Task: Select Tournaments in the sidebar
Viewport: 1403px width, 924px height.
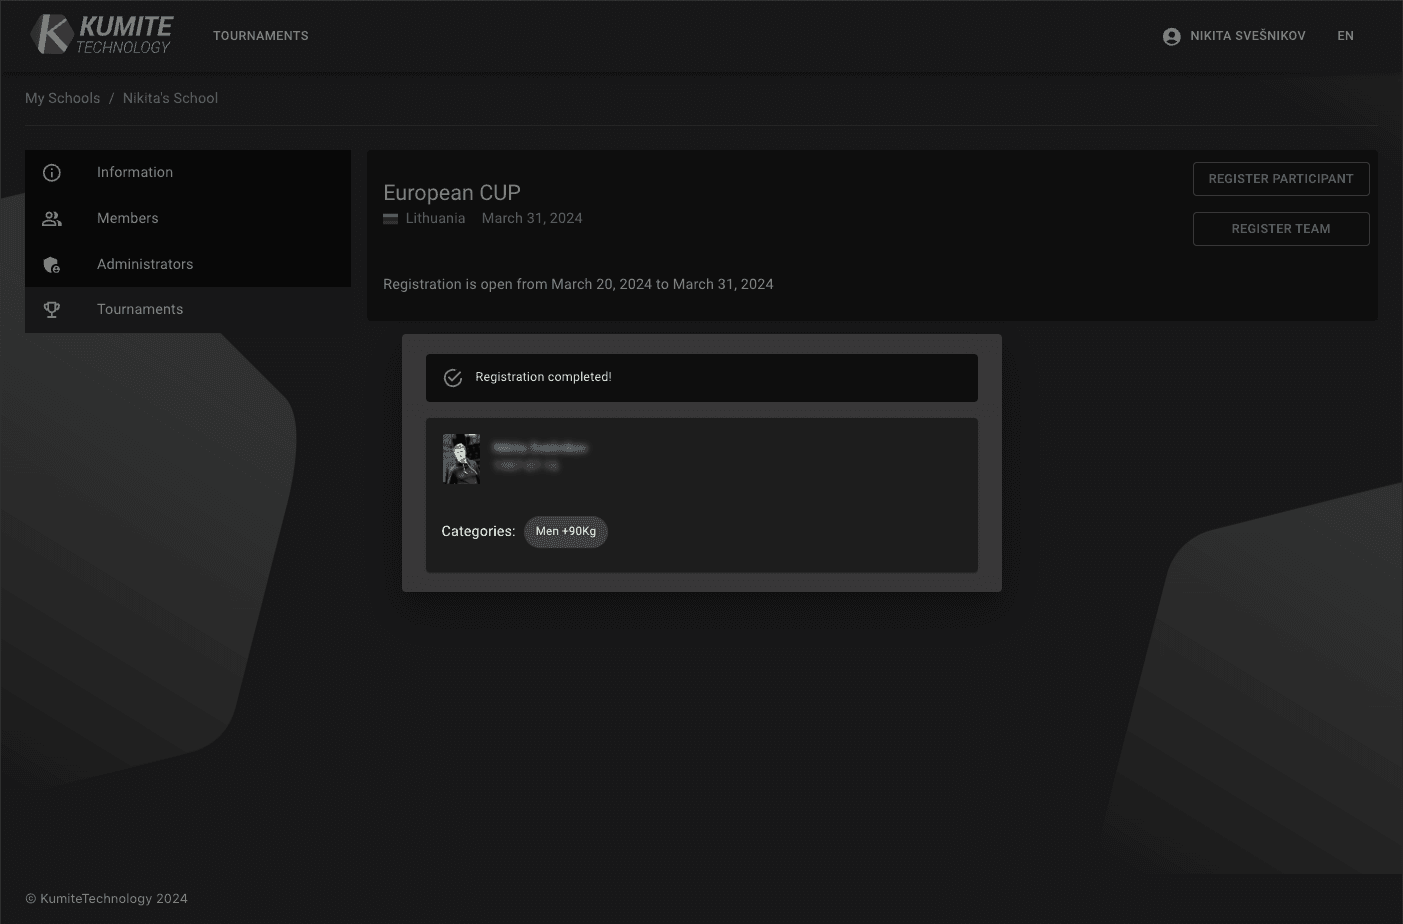Action: click(x=140, y=309)
